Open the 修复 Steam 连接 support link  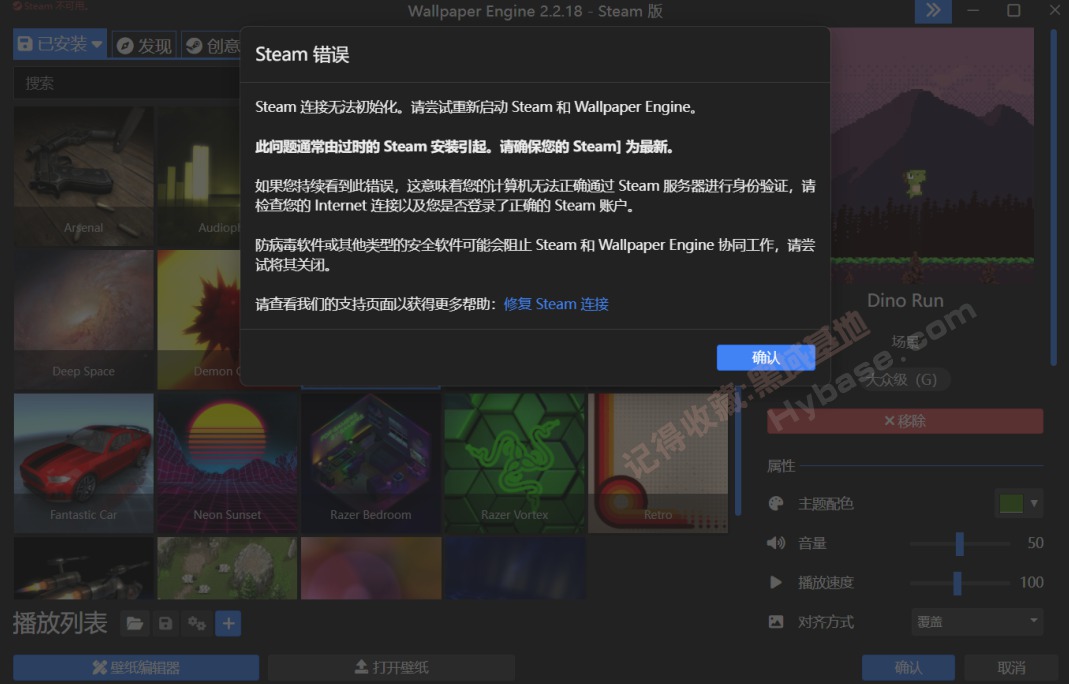(x=556, y=304)
